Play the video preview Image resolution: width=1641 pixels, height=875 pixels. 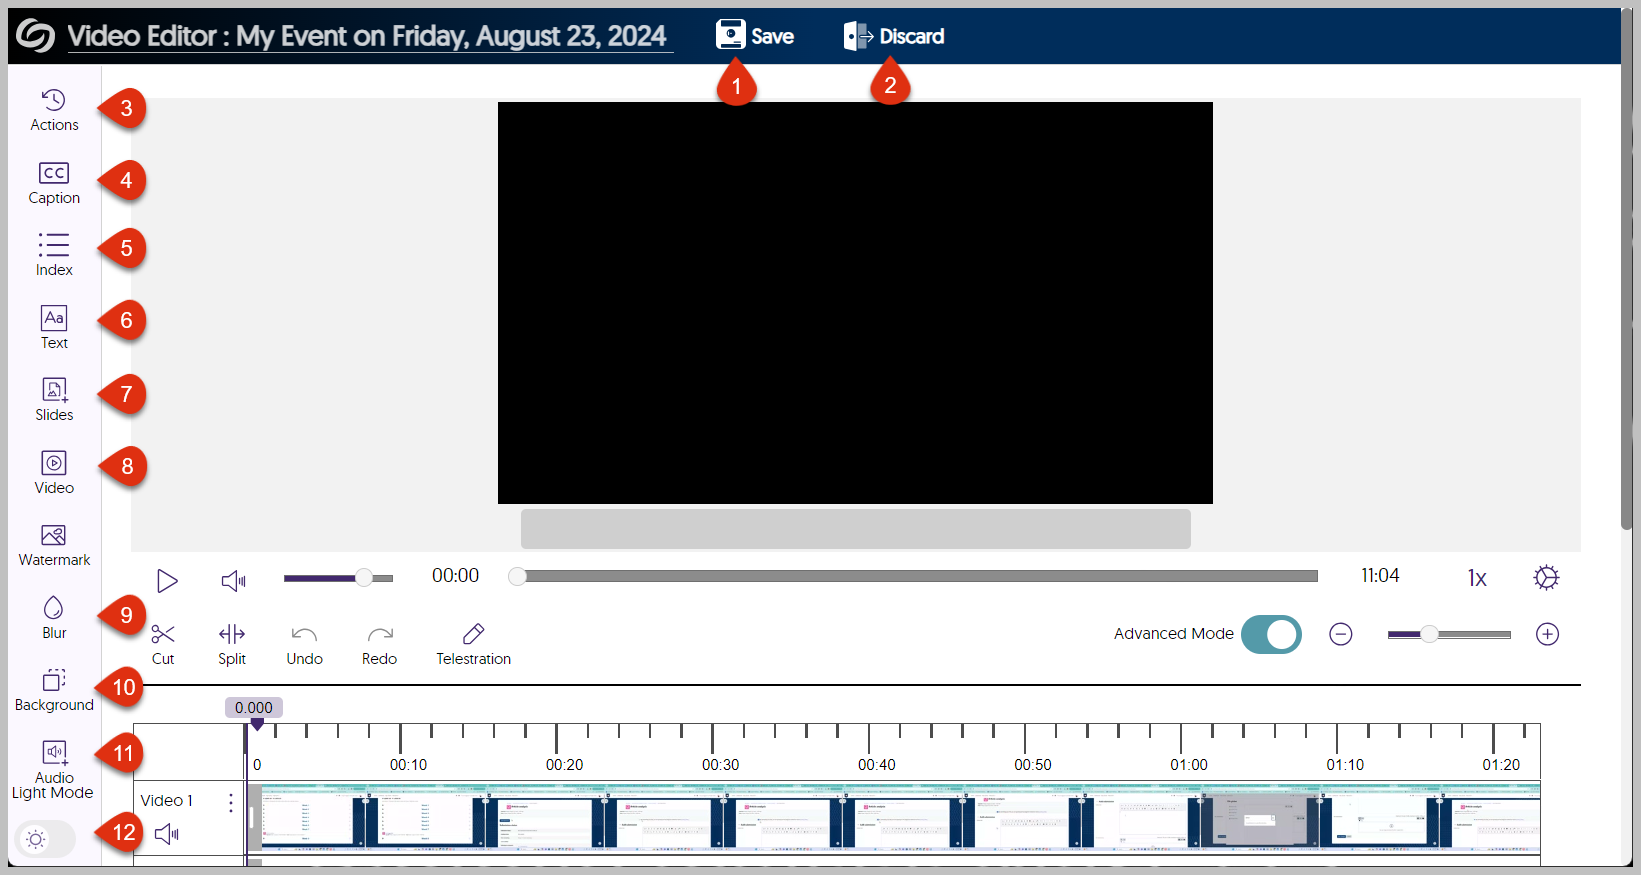pos(167,581)
